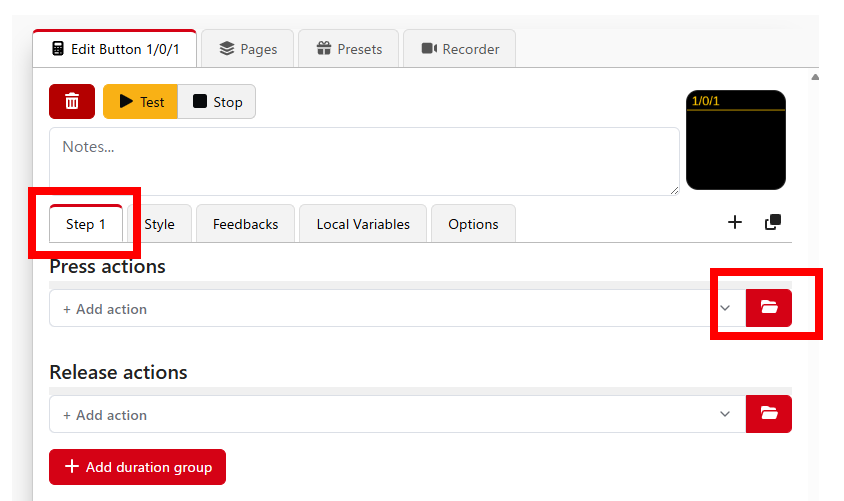
Task: Open the Press actions folder browse button
Action: pos(769,308)
